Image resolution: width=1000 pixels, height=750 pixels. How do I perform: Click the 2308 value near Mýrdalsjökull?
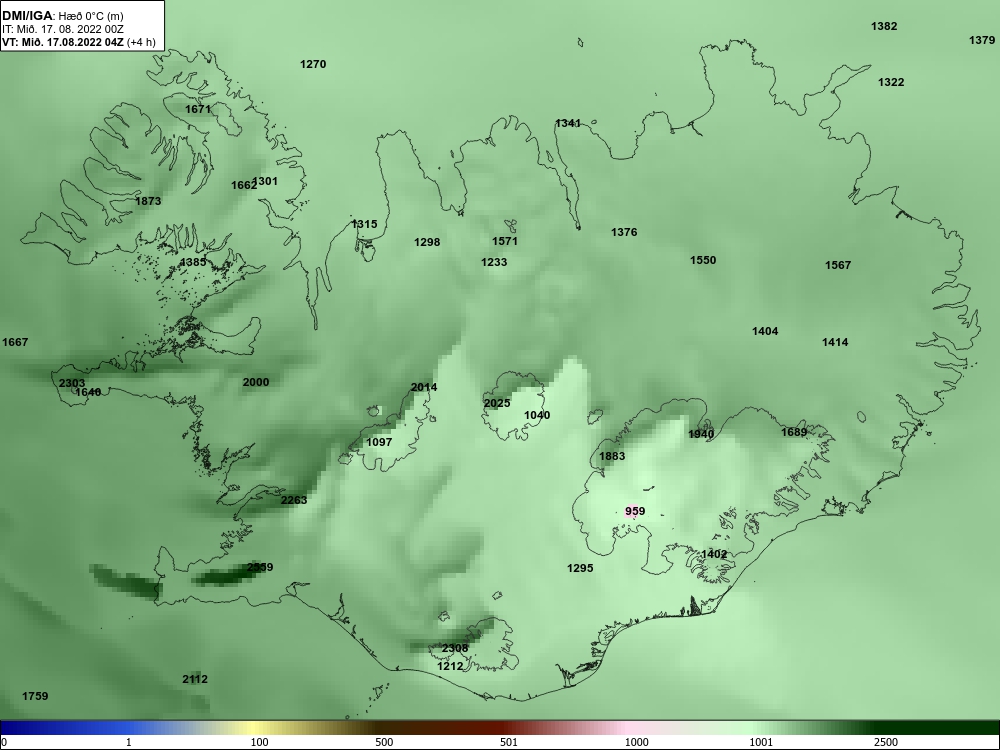click(x=455, y=649)
